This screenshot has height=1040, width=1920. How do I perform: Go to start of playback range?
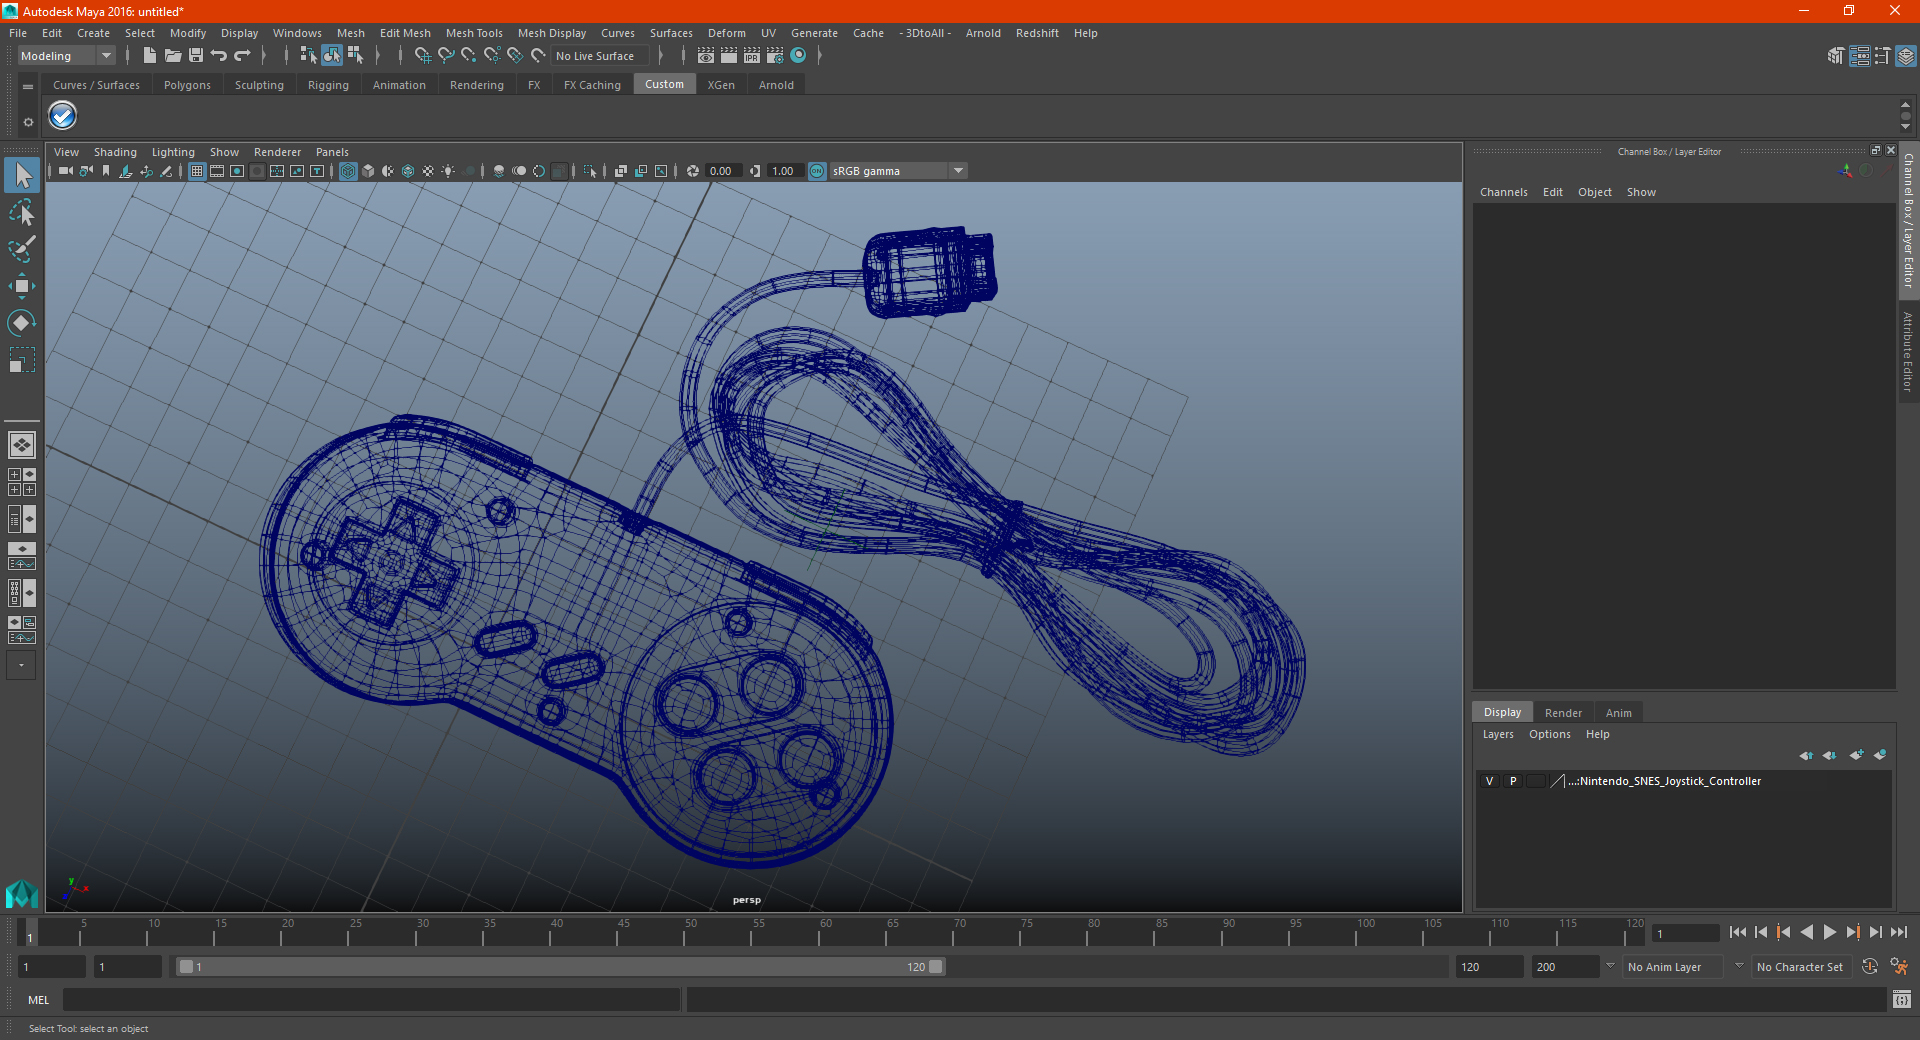(1738, 932)
